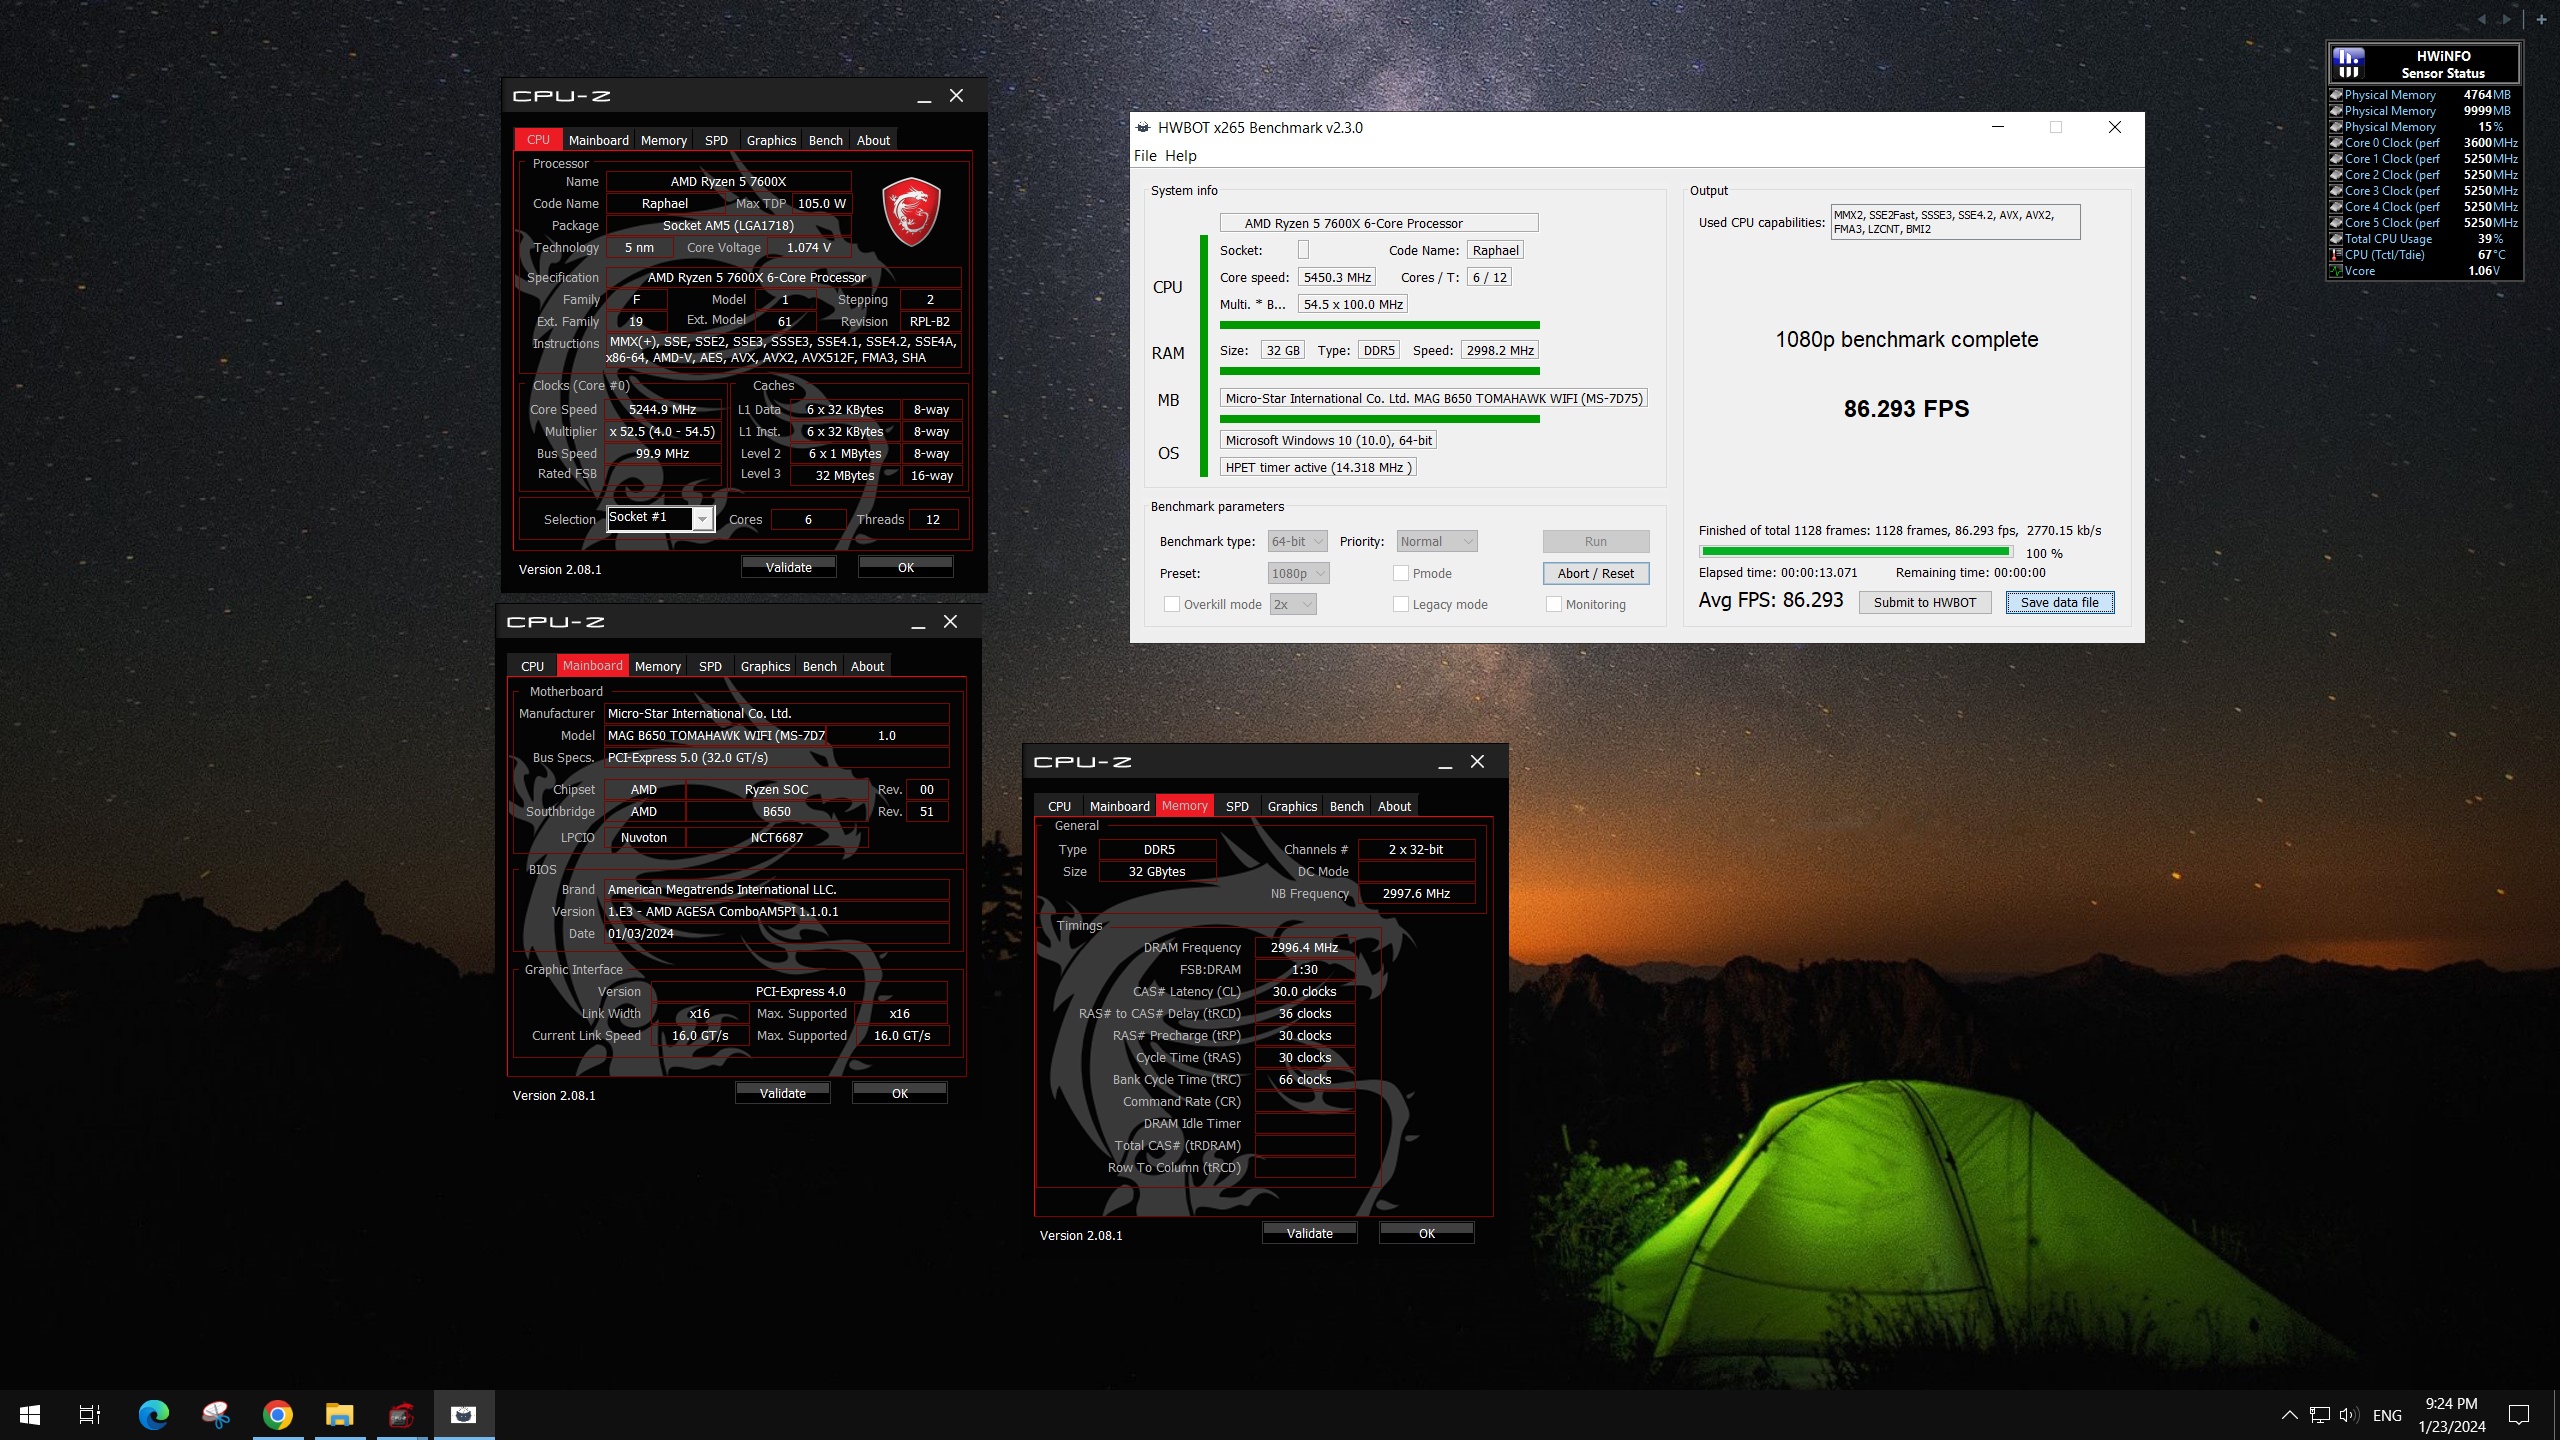Toggle the Monitoring checkbox
The width and height of the screenshot is (2560, 1440).
[1554, 604]
